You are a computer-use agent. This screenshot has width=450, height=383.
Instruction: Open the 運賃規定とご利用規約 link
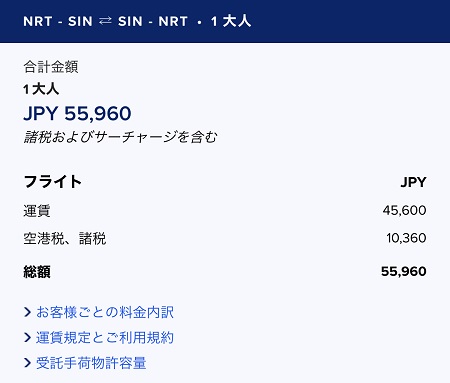pyautogui.click(x=105, y=338)
